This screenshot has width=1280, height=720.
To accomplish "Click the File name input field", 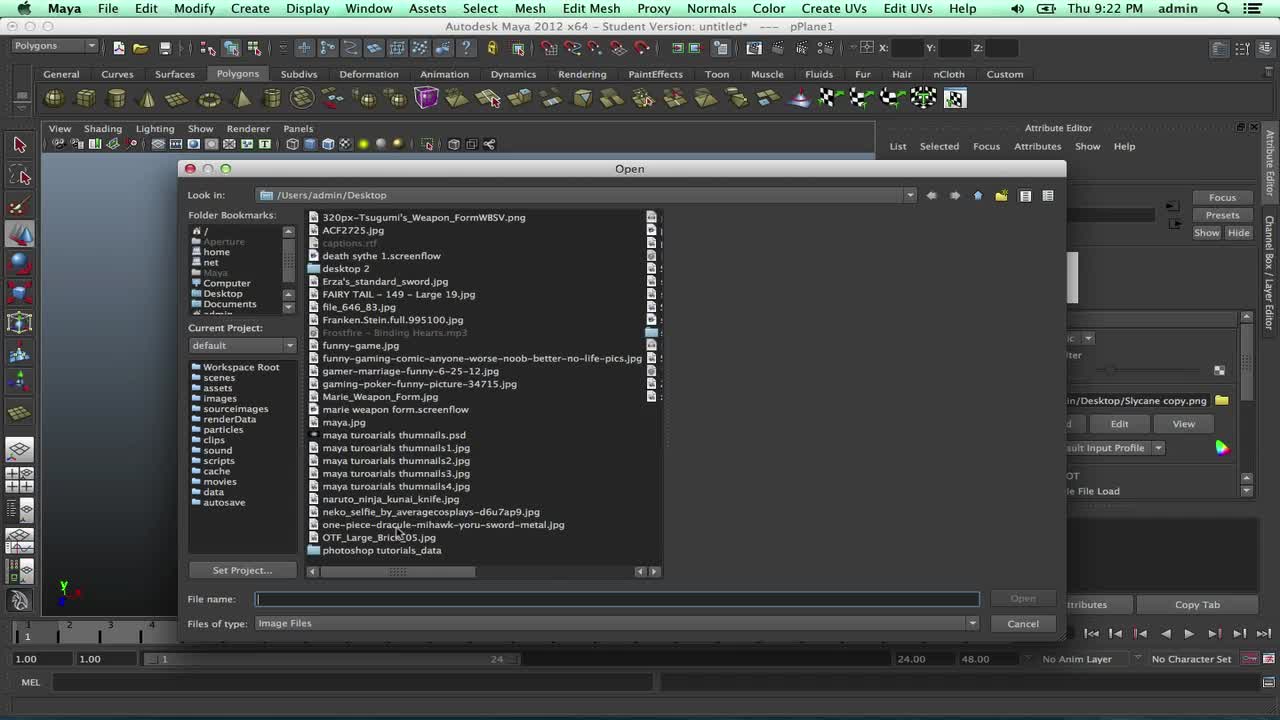I will [x=617, y=599].
